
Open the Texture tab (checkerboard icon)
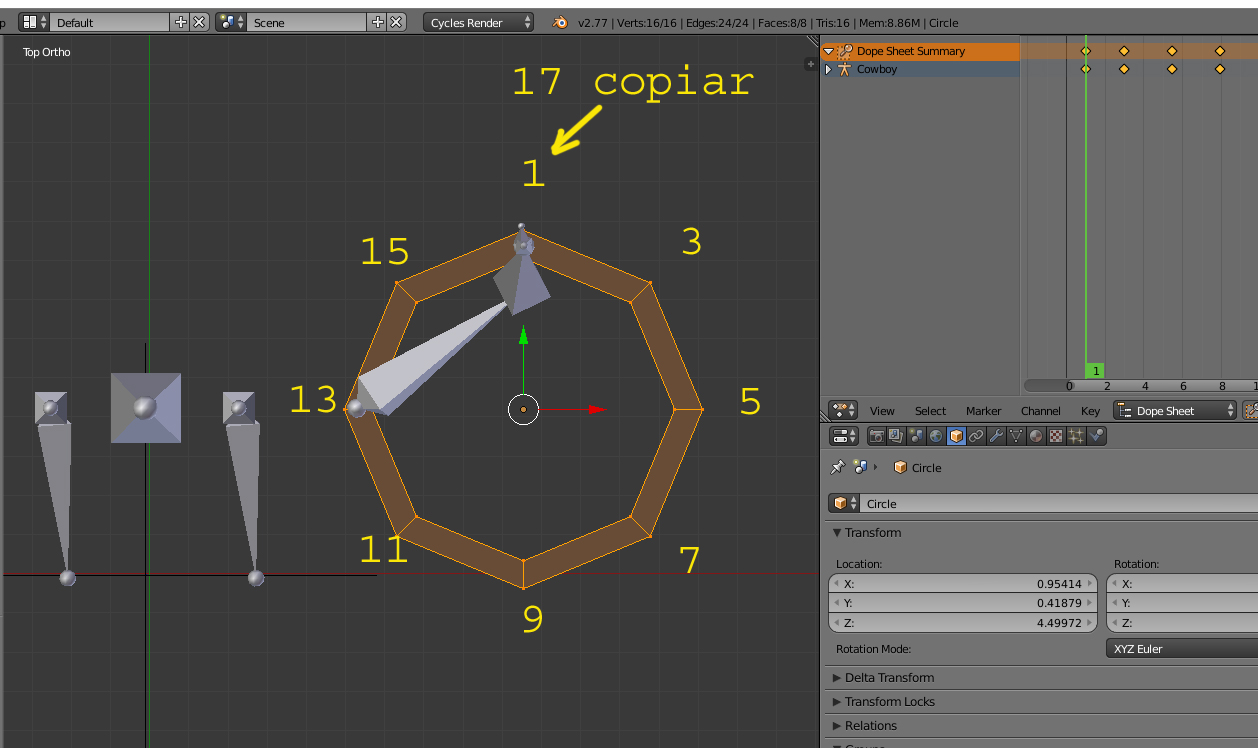1056,436
